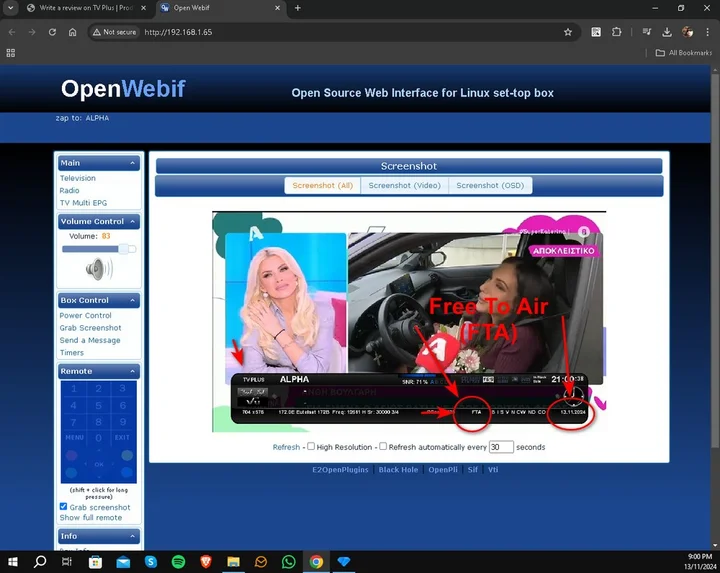Image resolution: width=720 pixels, height=573 pixels.
Task: Open Skype from the taskbar
Action: 151,562
